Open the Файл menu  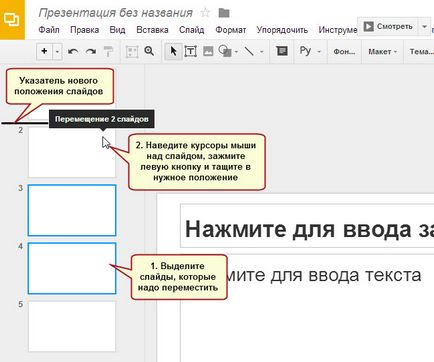coord(49,30)
